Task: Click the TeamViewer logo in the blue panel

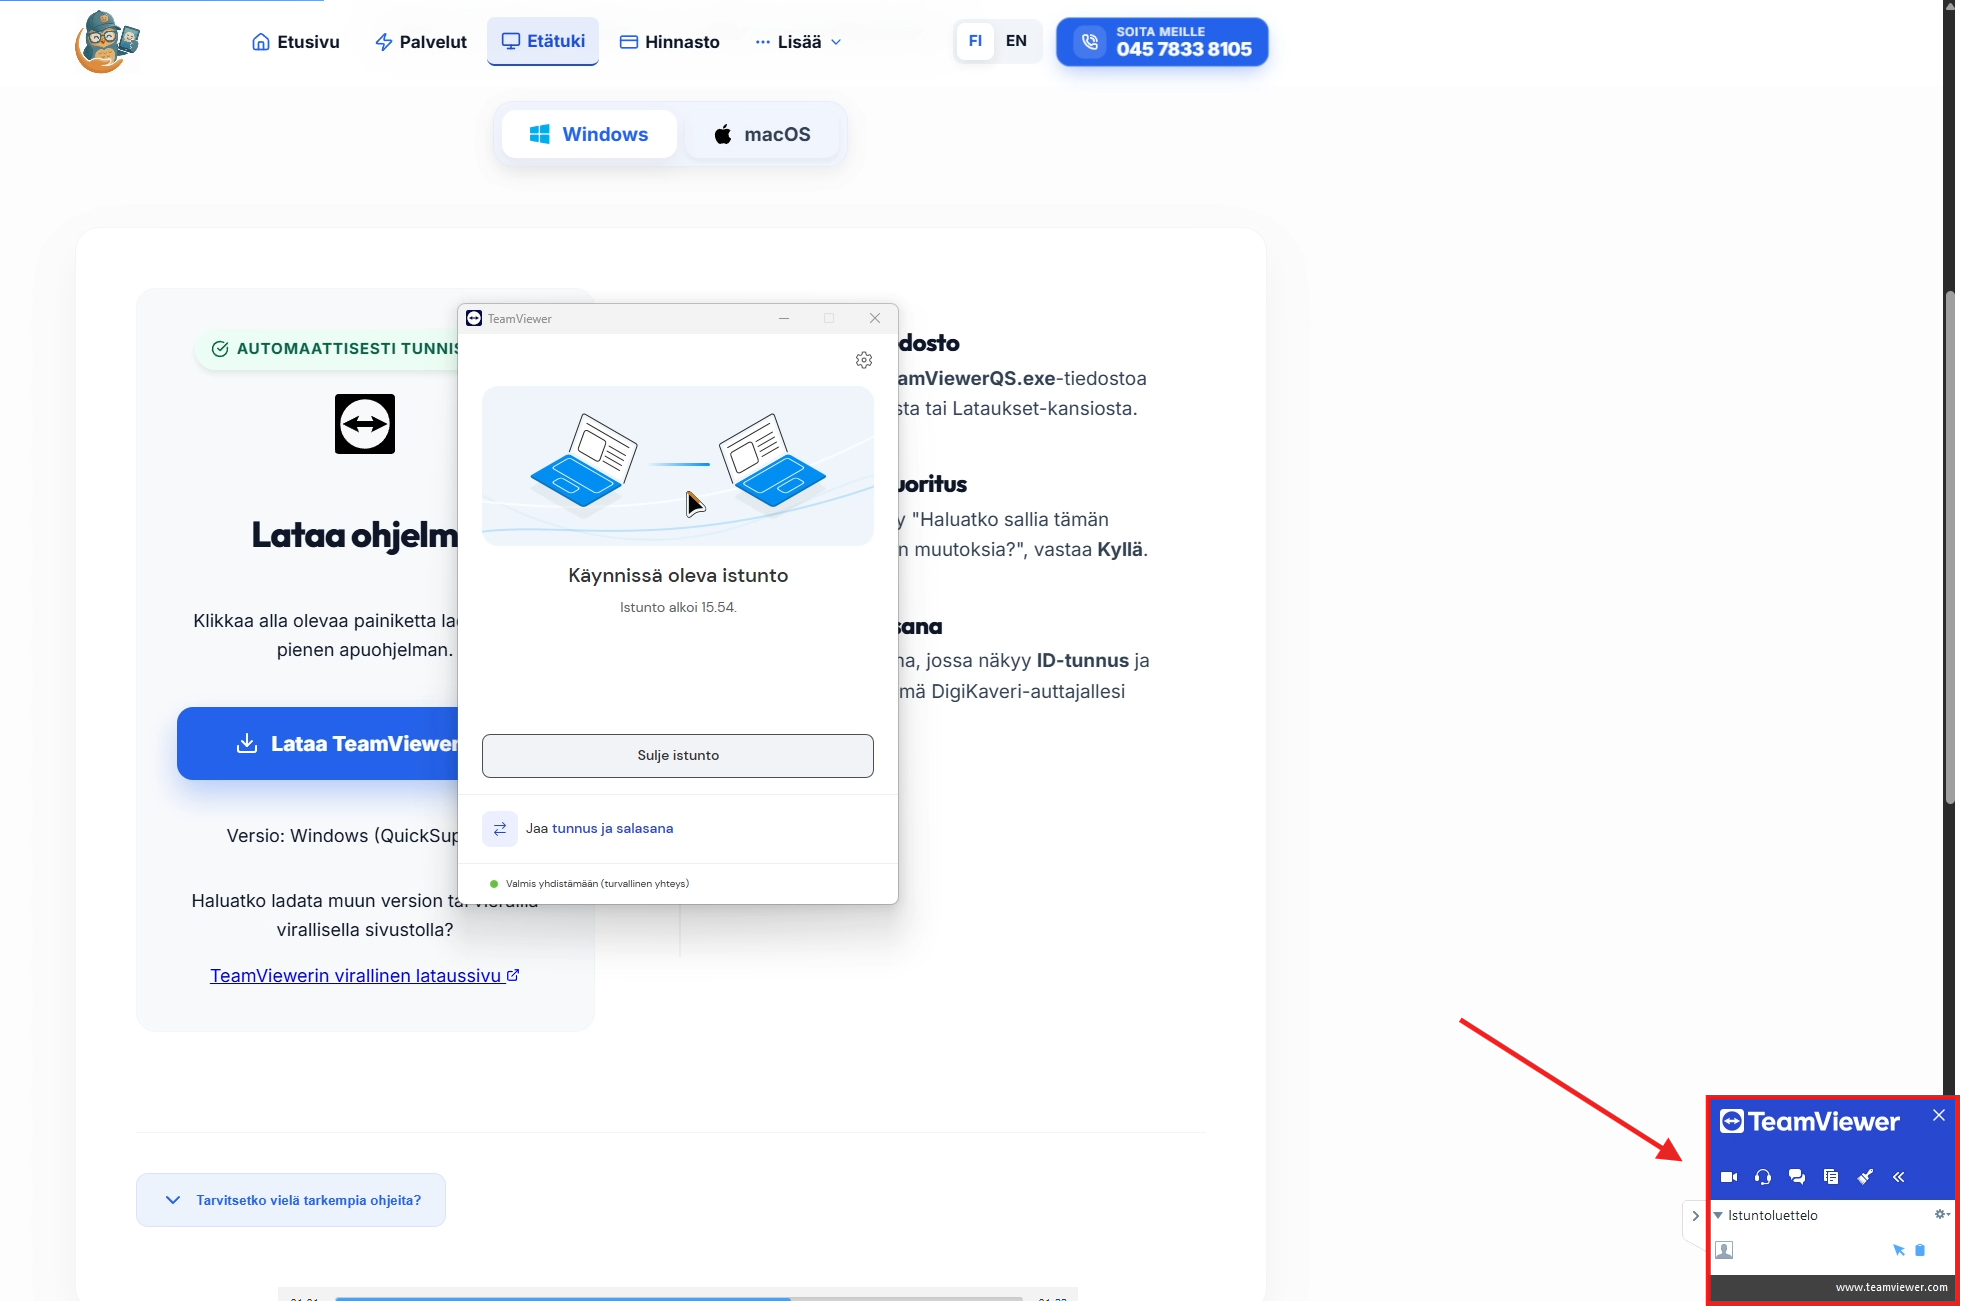Action: tap(1809, 1122)
